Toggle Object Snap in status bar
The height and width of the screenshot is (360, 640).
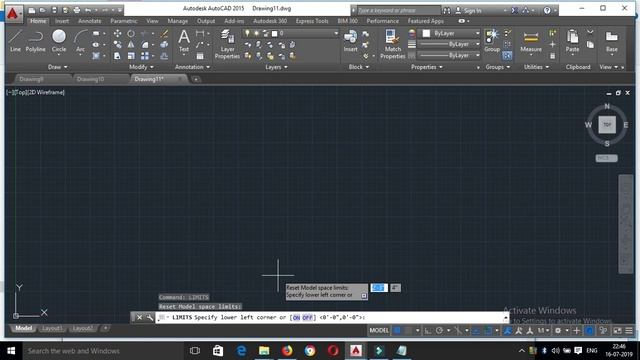[x=487, y=330]
